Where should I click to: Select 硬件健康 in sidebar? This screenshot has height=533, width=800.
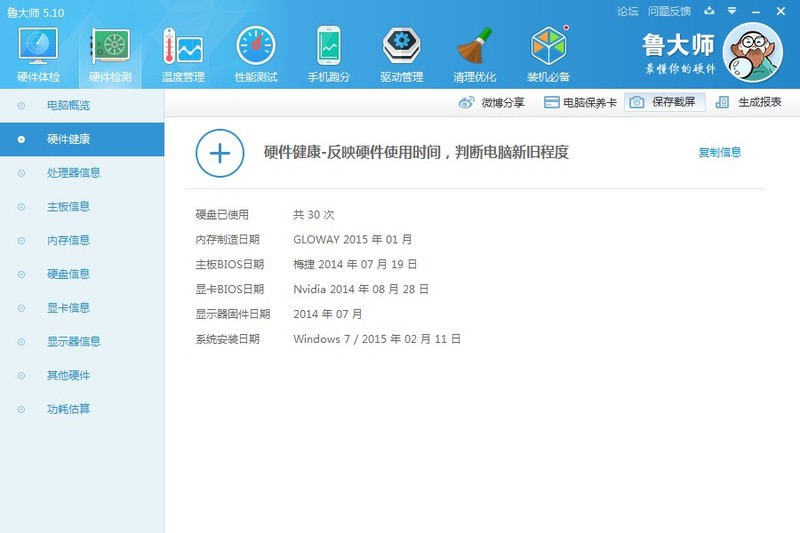(82, 139)
